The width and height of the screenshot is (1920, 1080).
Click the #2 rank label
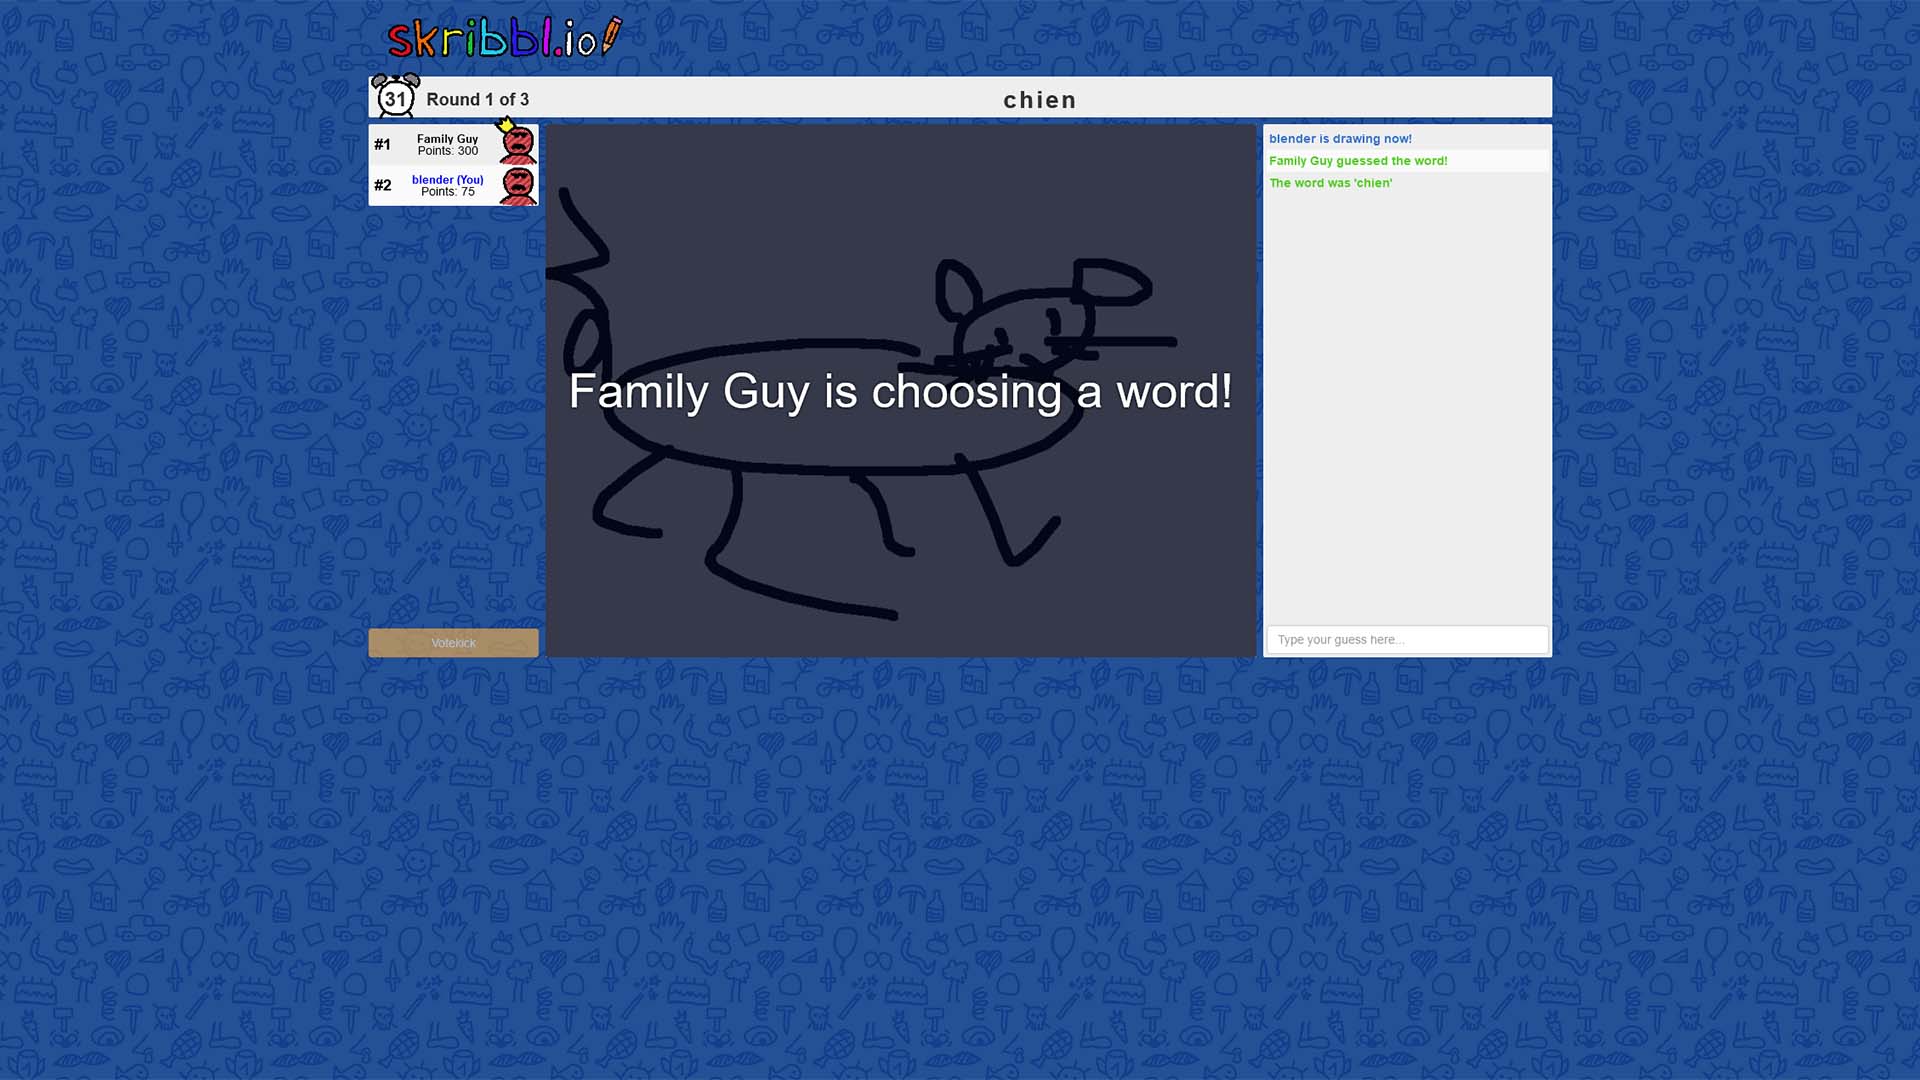coord(383,186)
